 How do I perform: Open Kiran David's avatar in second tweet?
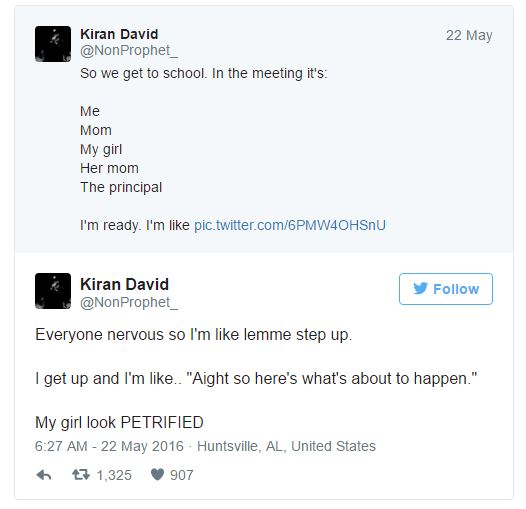(53, 291)
